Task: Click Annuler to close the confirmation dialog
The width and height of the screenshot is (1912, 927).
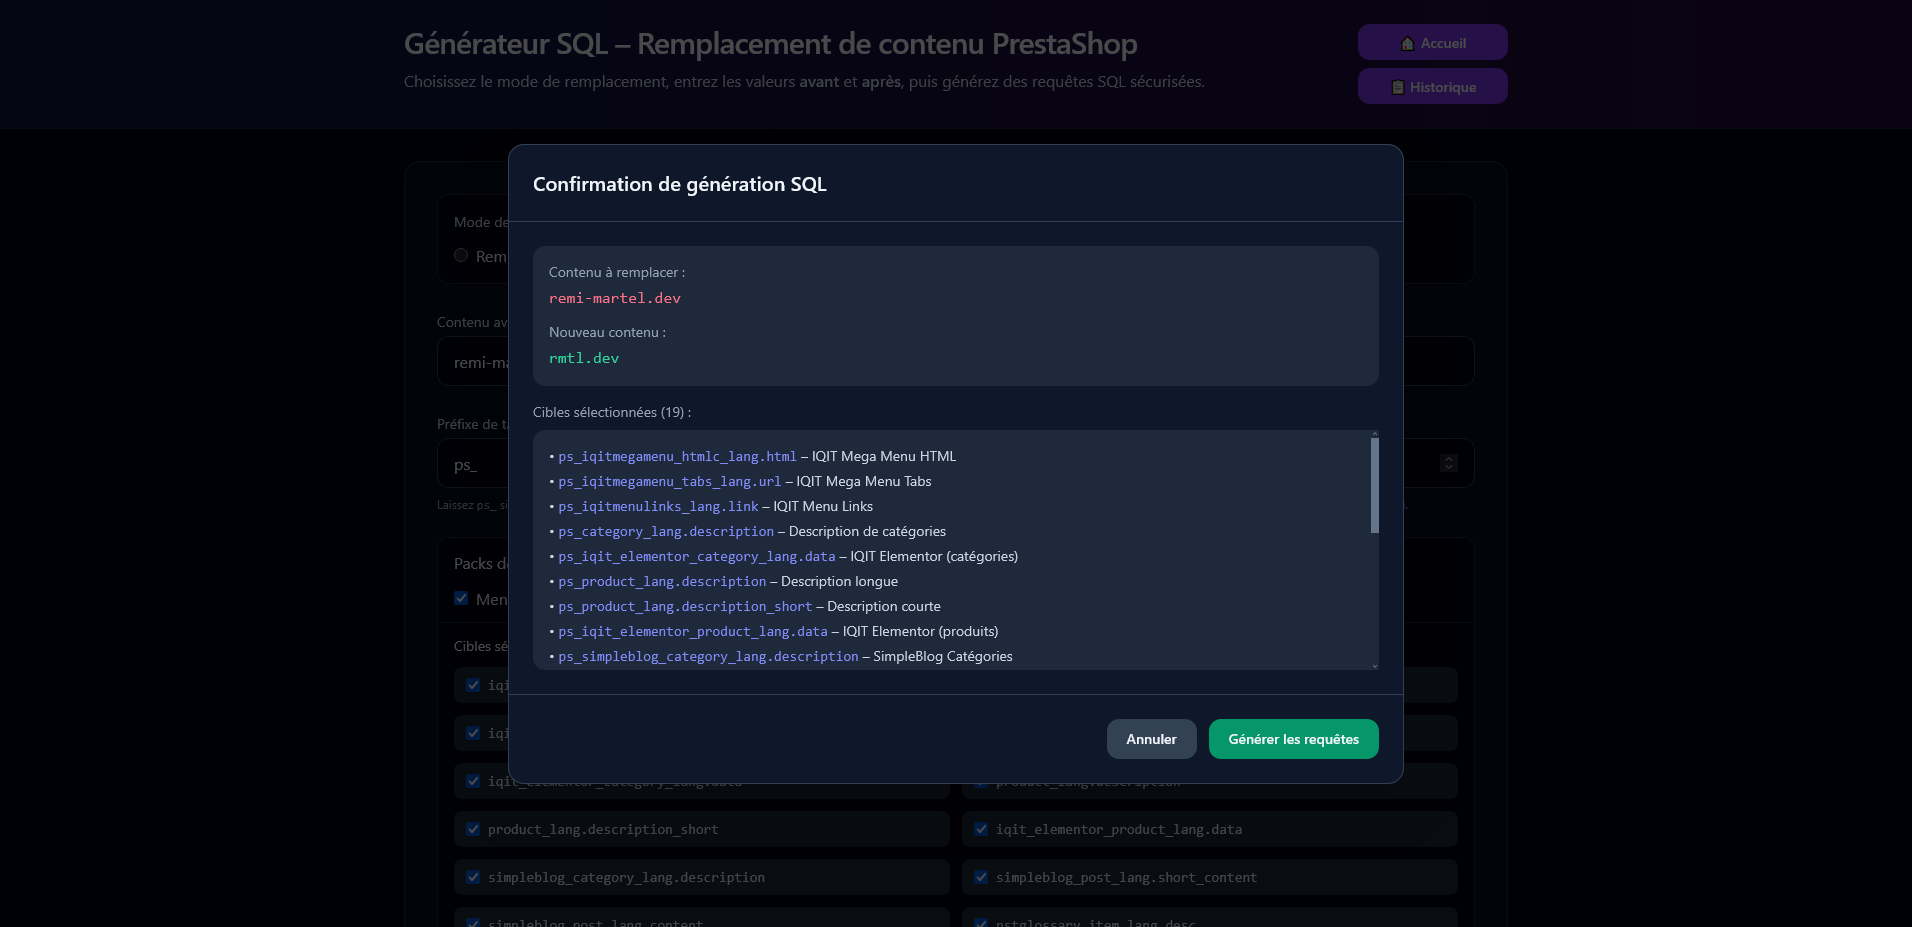Action: coord(1150,739)
